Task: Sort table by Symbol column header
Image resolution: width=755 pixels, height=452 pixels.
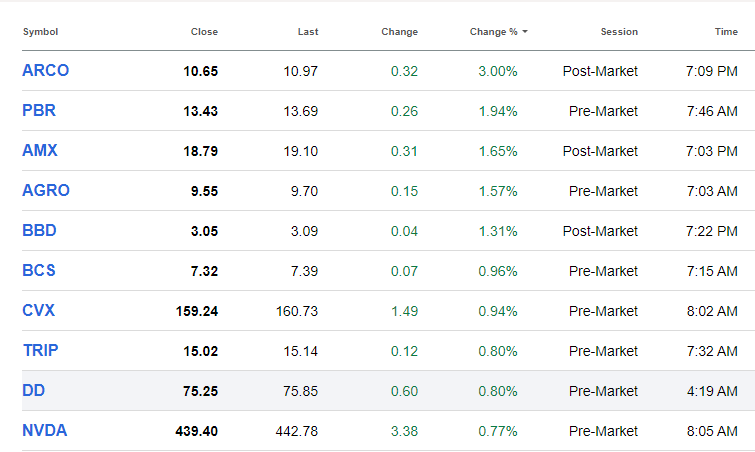Action: (x=40, y=32)
